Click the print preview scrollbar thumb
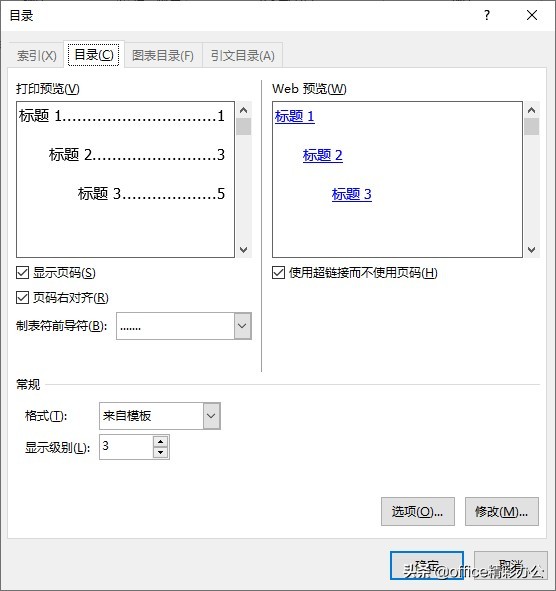Viewport: 556px width, 591px height. tap(244, 127)
